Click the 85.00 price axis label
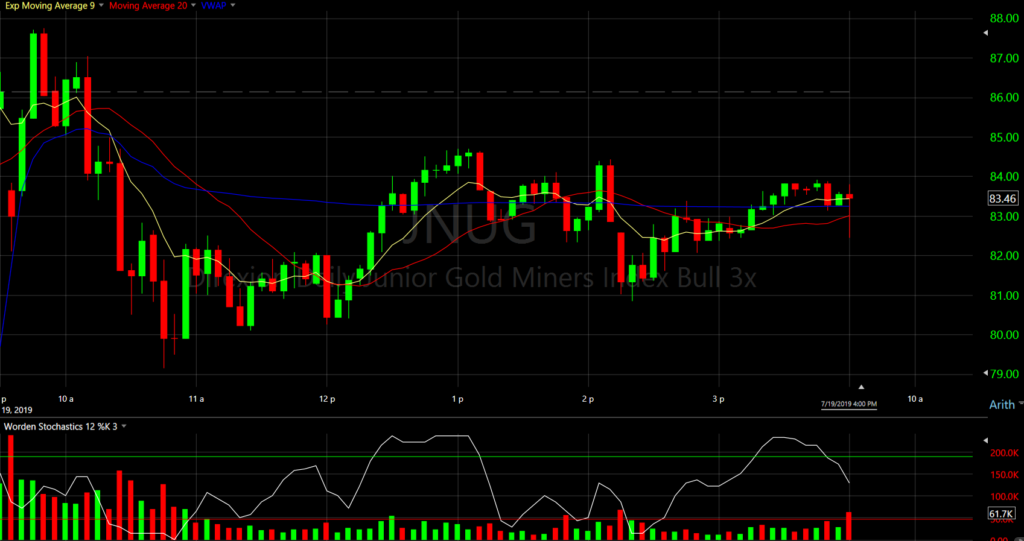1024x541 pixels. click(x=1002, y=137)
